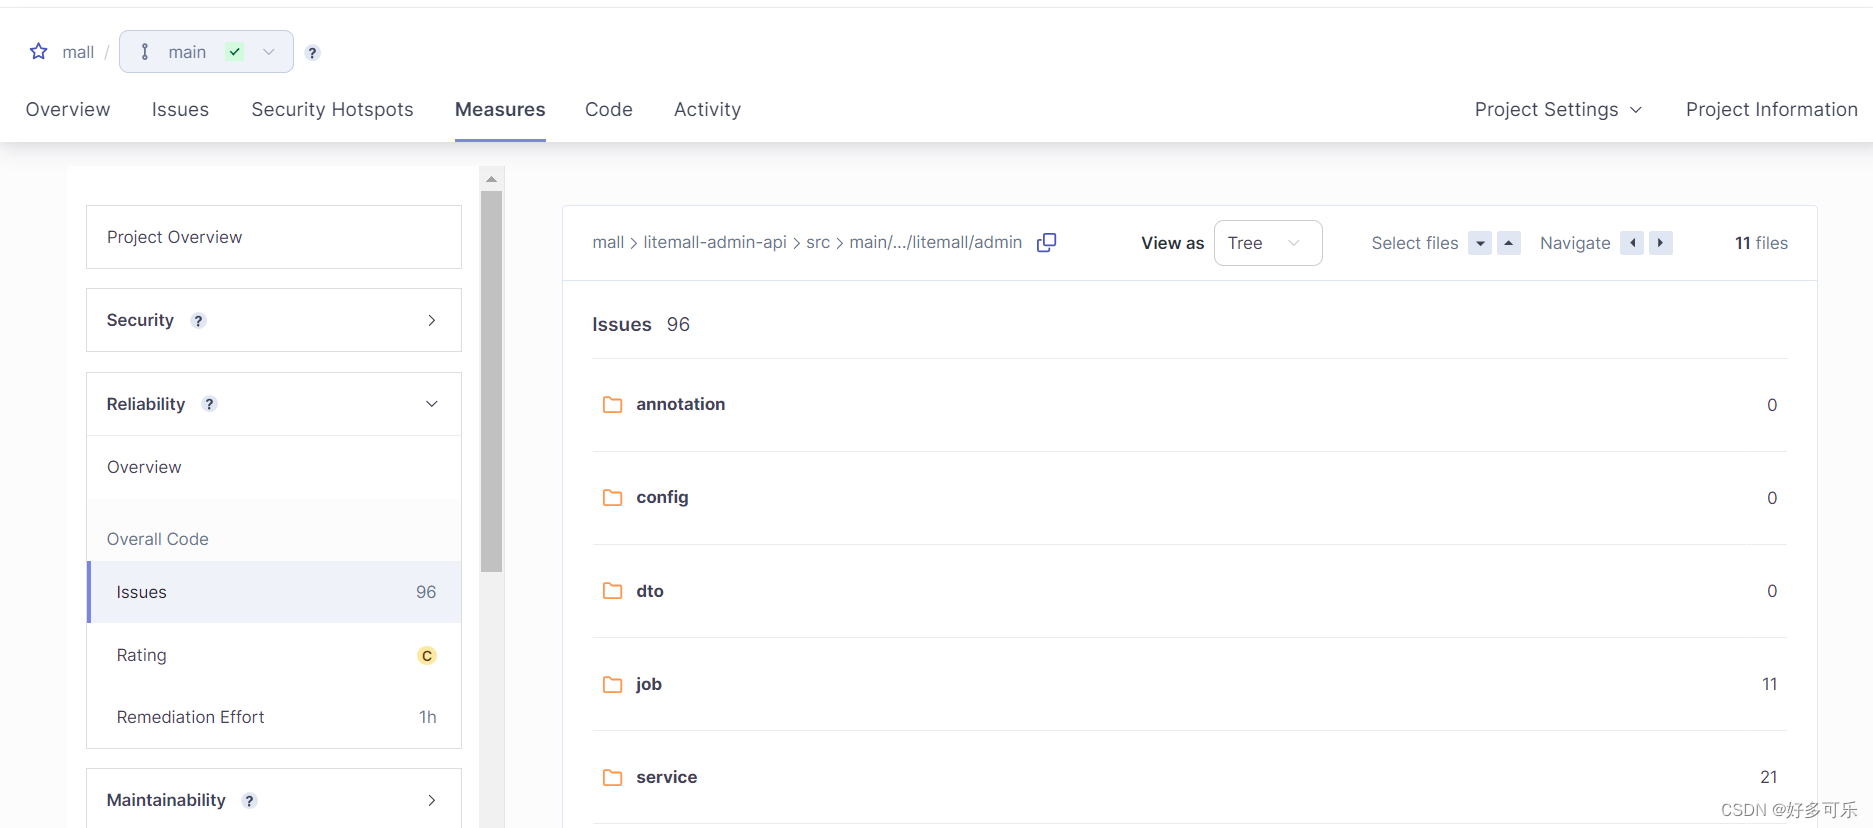
Task: Click the job folder icon
Action: [x=612, y=684]
